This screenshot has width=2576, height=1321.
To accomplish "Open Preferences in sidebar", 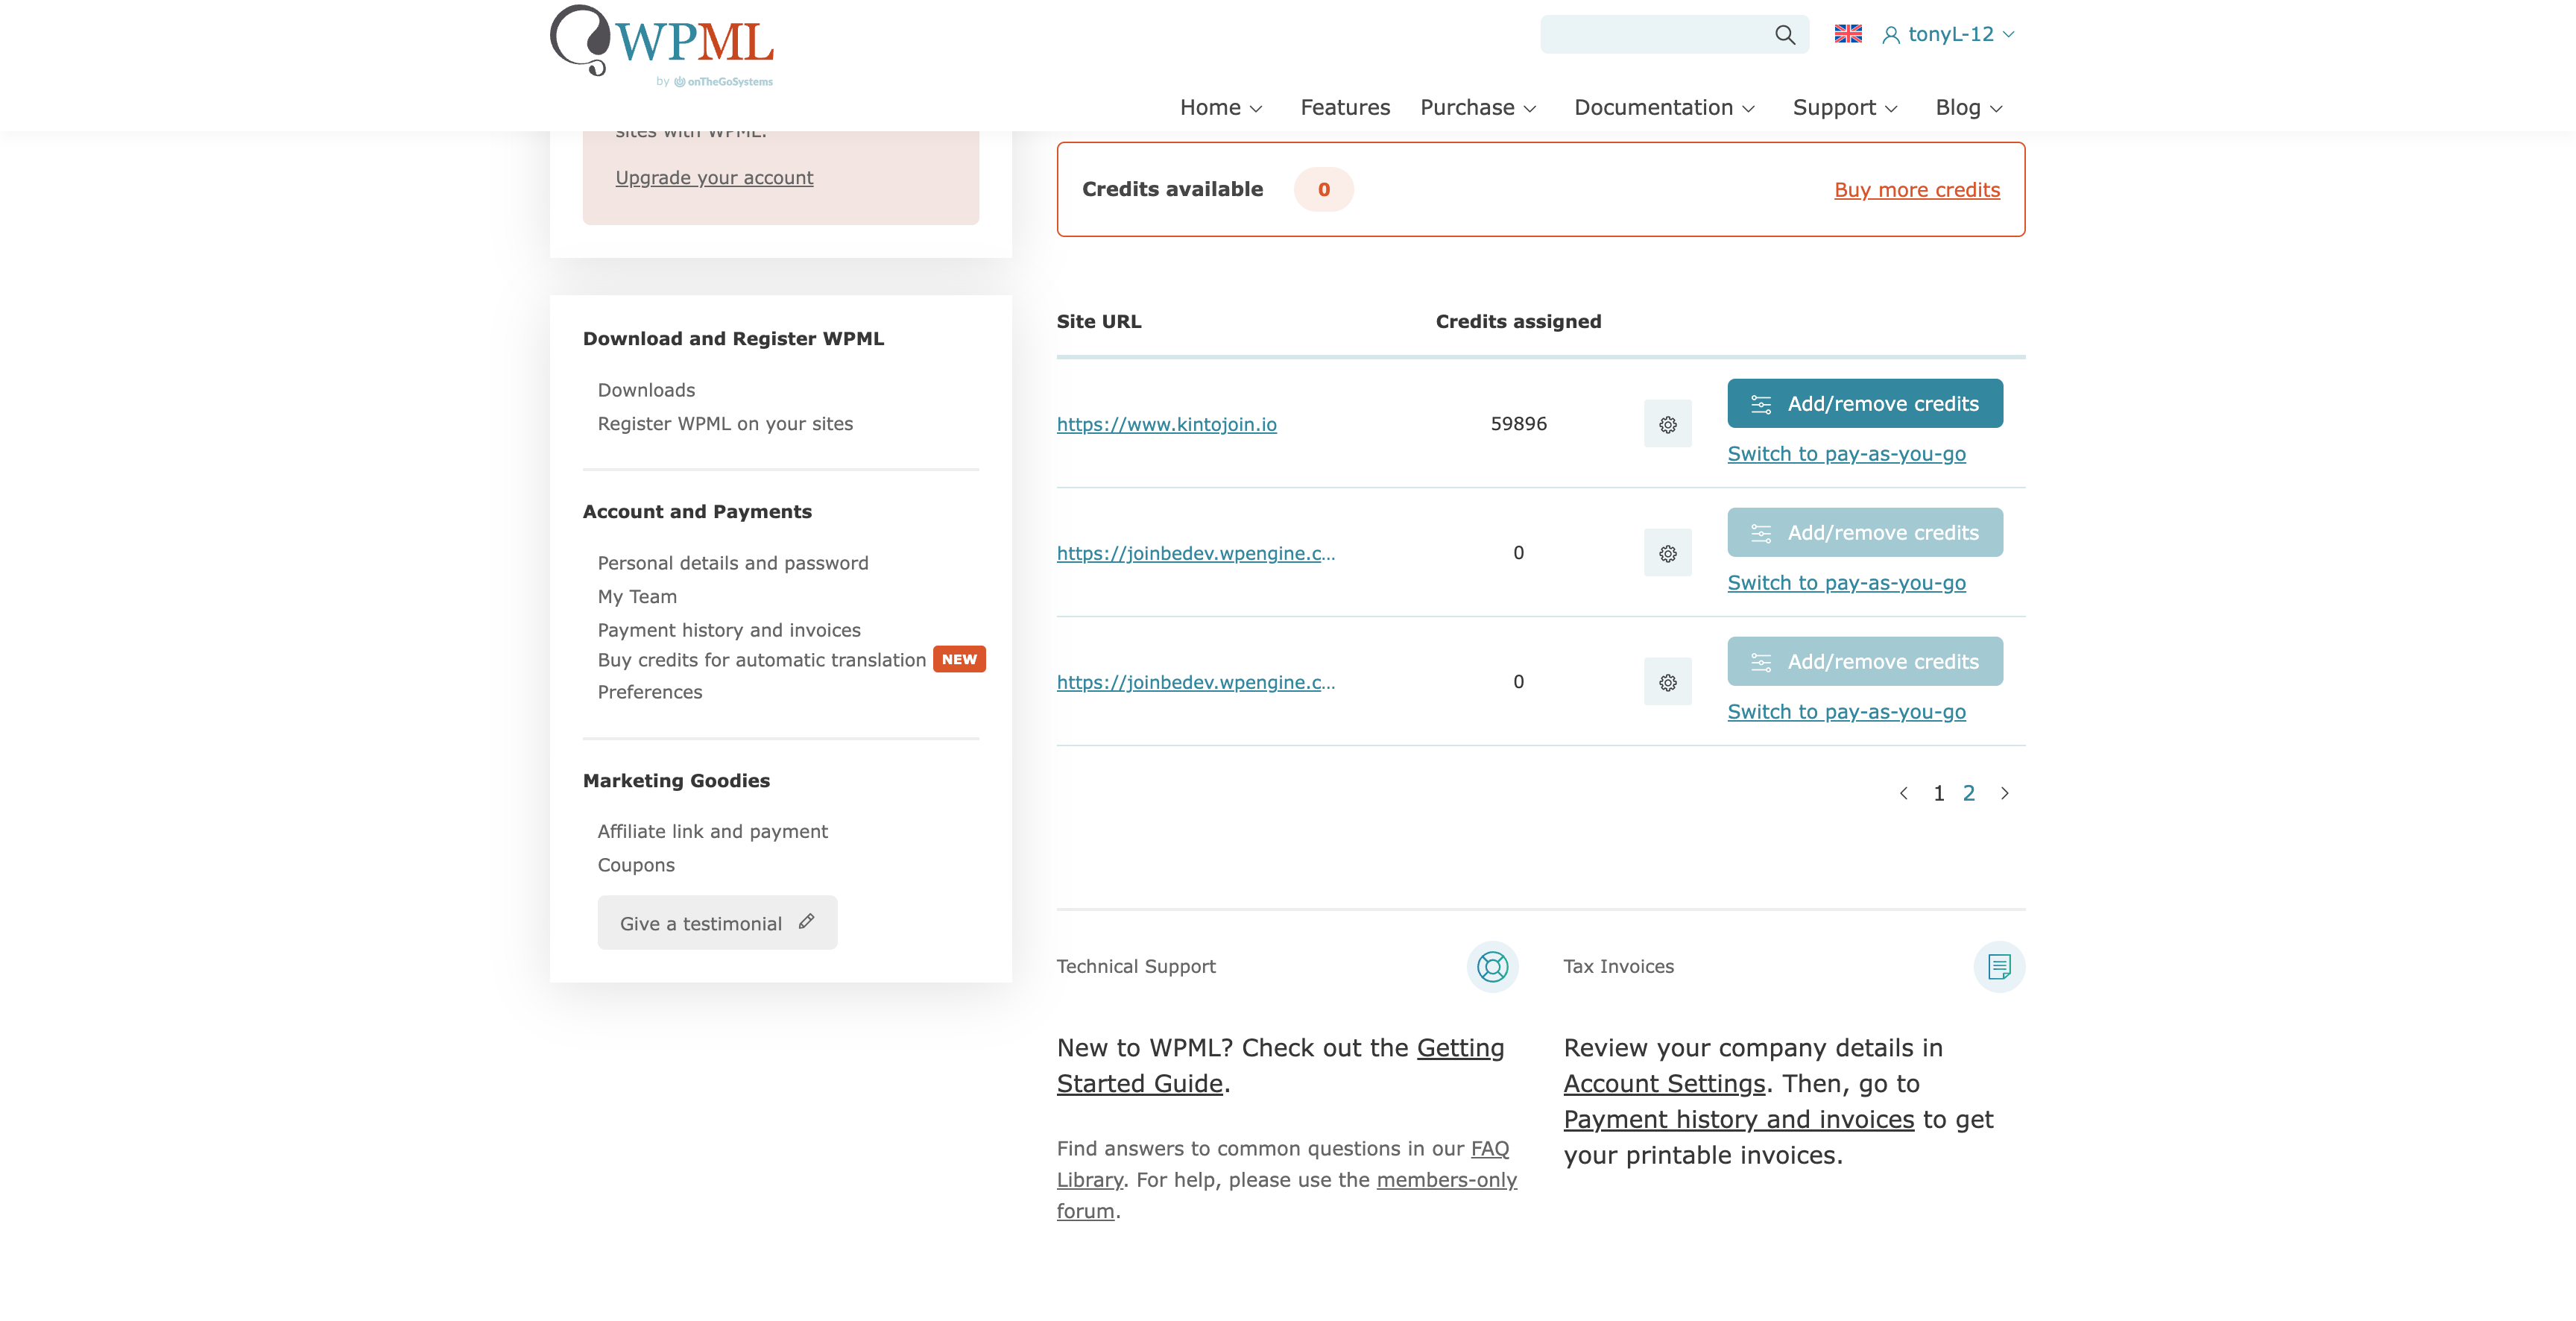I will 650,693.
